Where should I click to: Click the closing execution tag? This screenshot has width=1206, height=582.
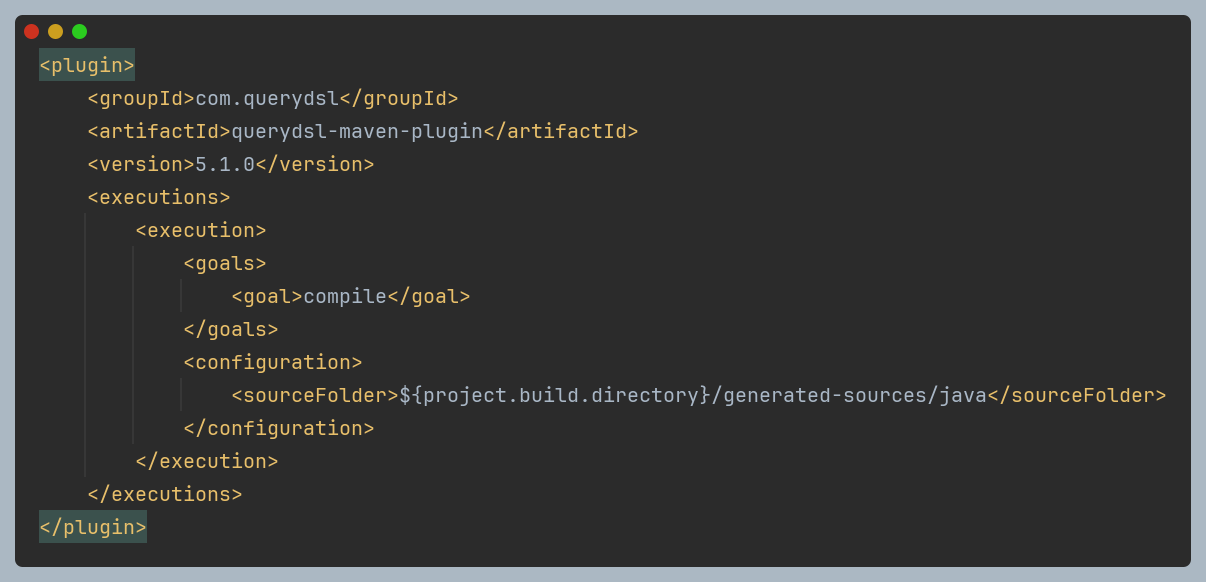click(207, 461)
